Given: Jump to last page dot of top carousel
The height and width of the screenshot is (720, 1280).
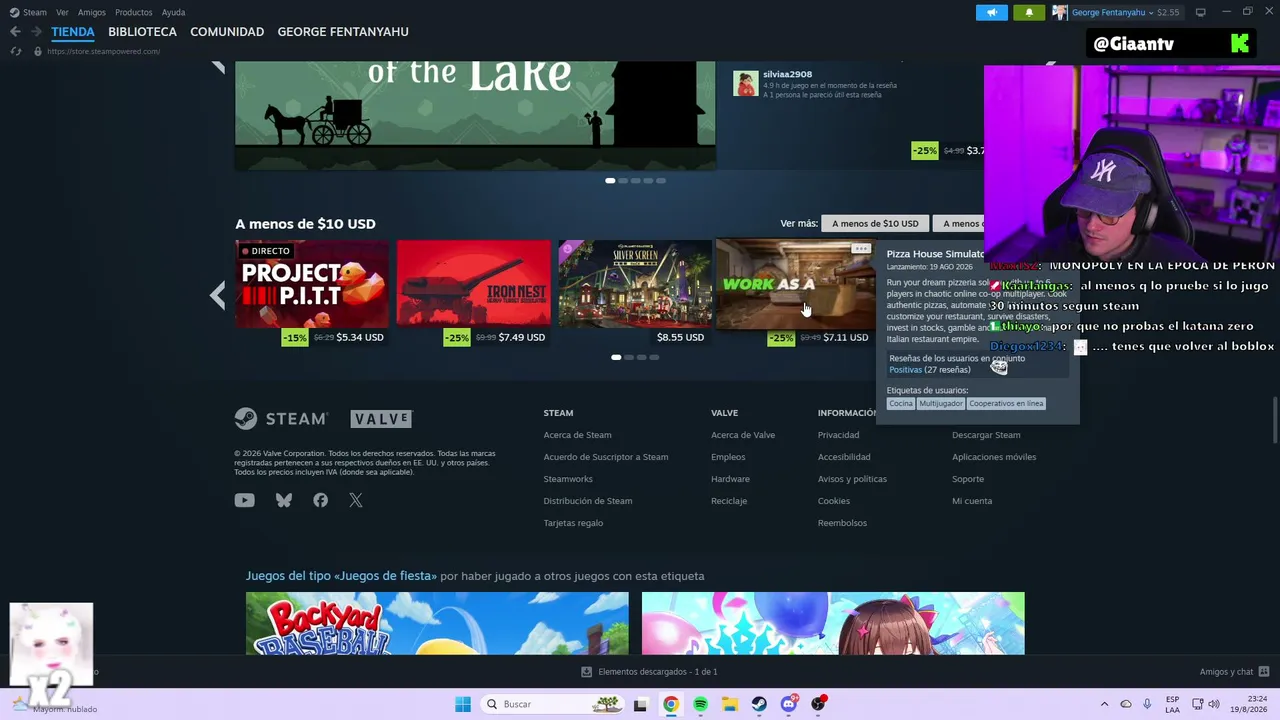Looking at the screenshot, I should tap(661, 181).
